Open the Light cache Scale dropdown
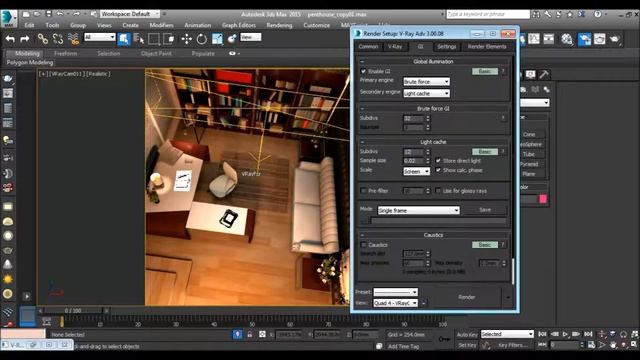 [416, 171]
